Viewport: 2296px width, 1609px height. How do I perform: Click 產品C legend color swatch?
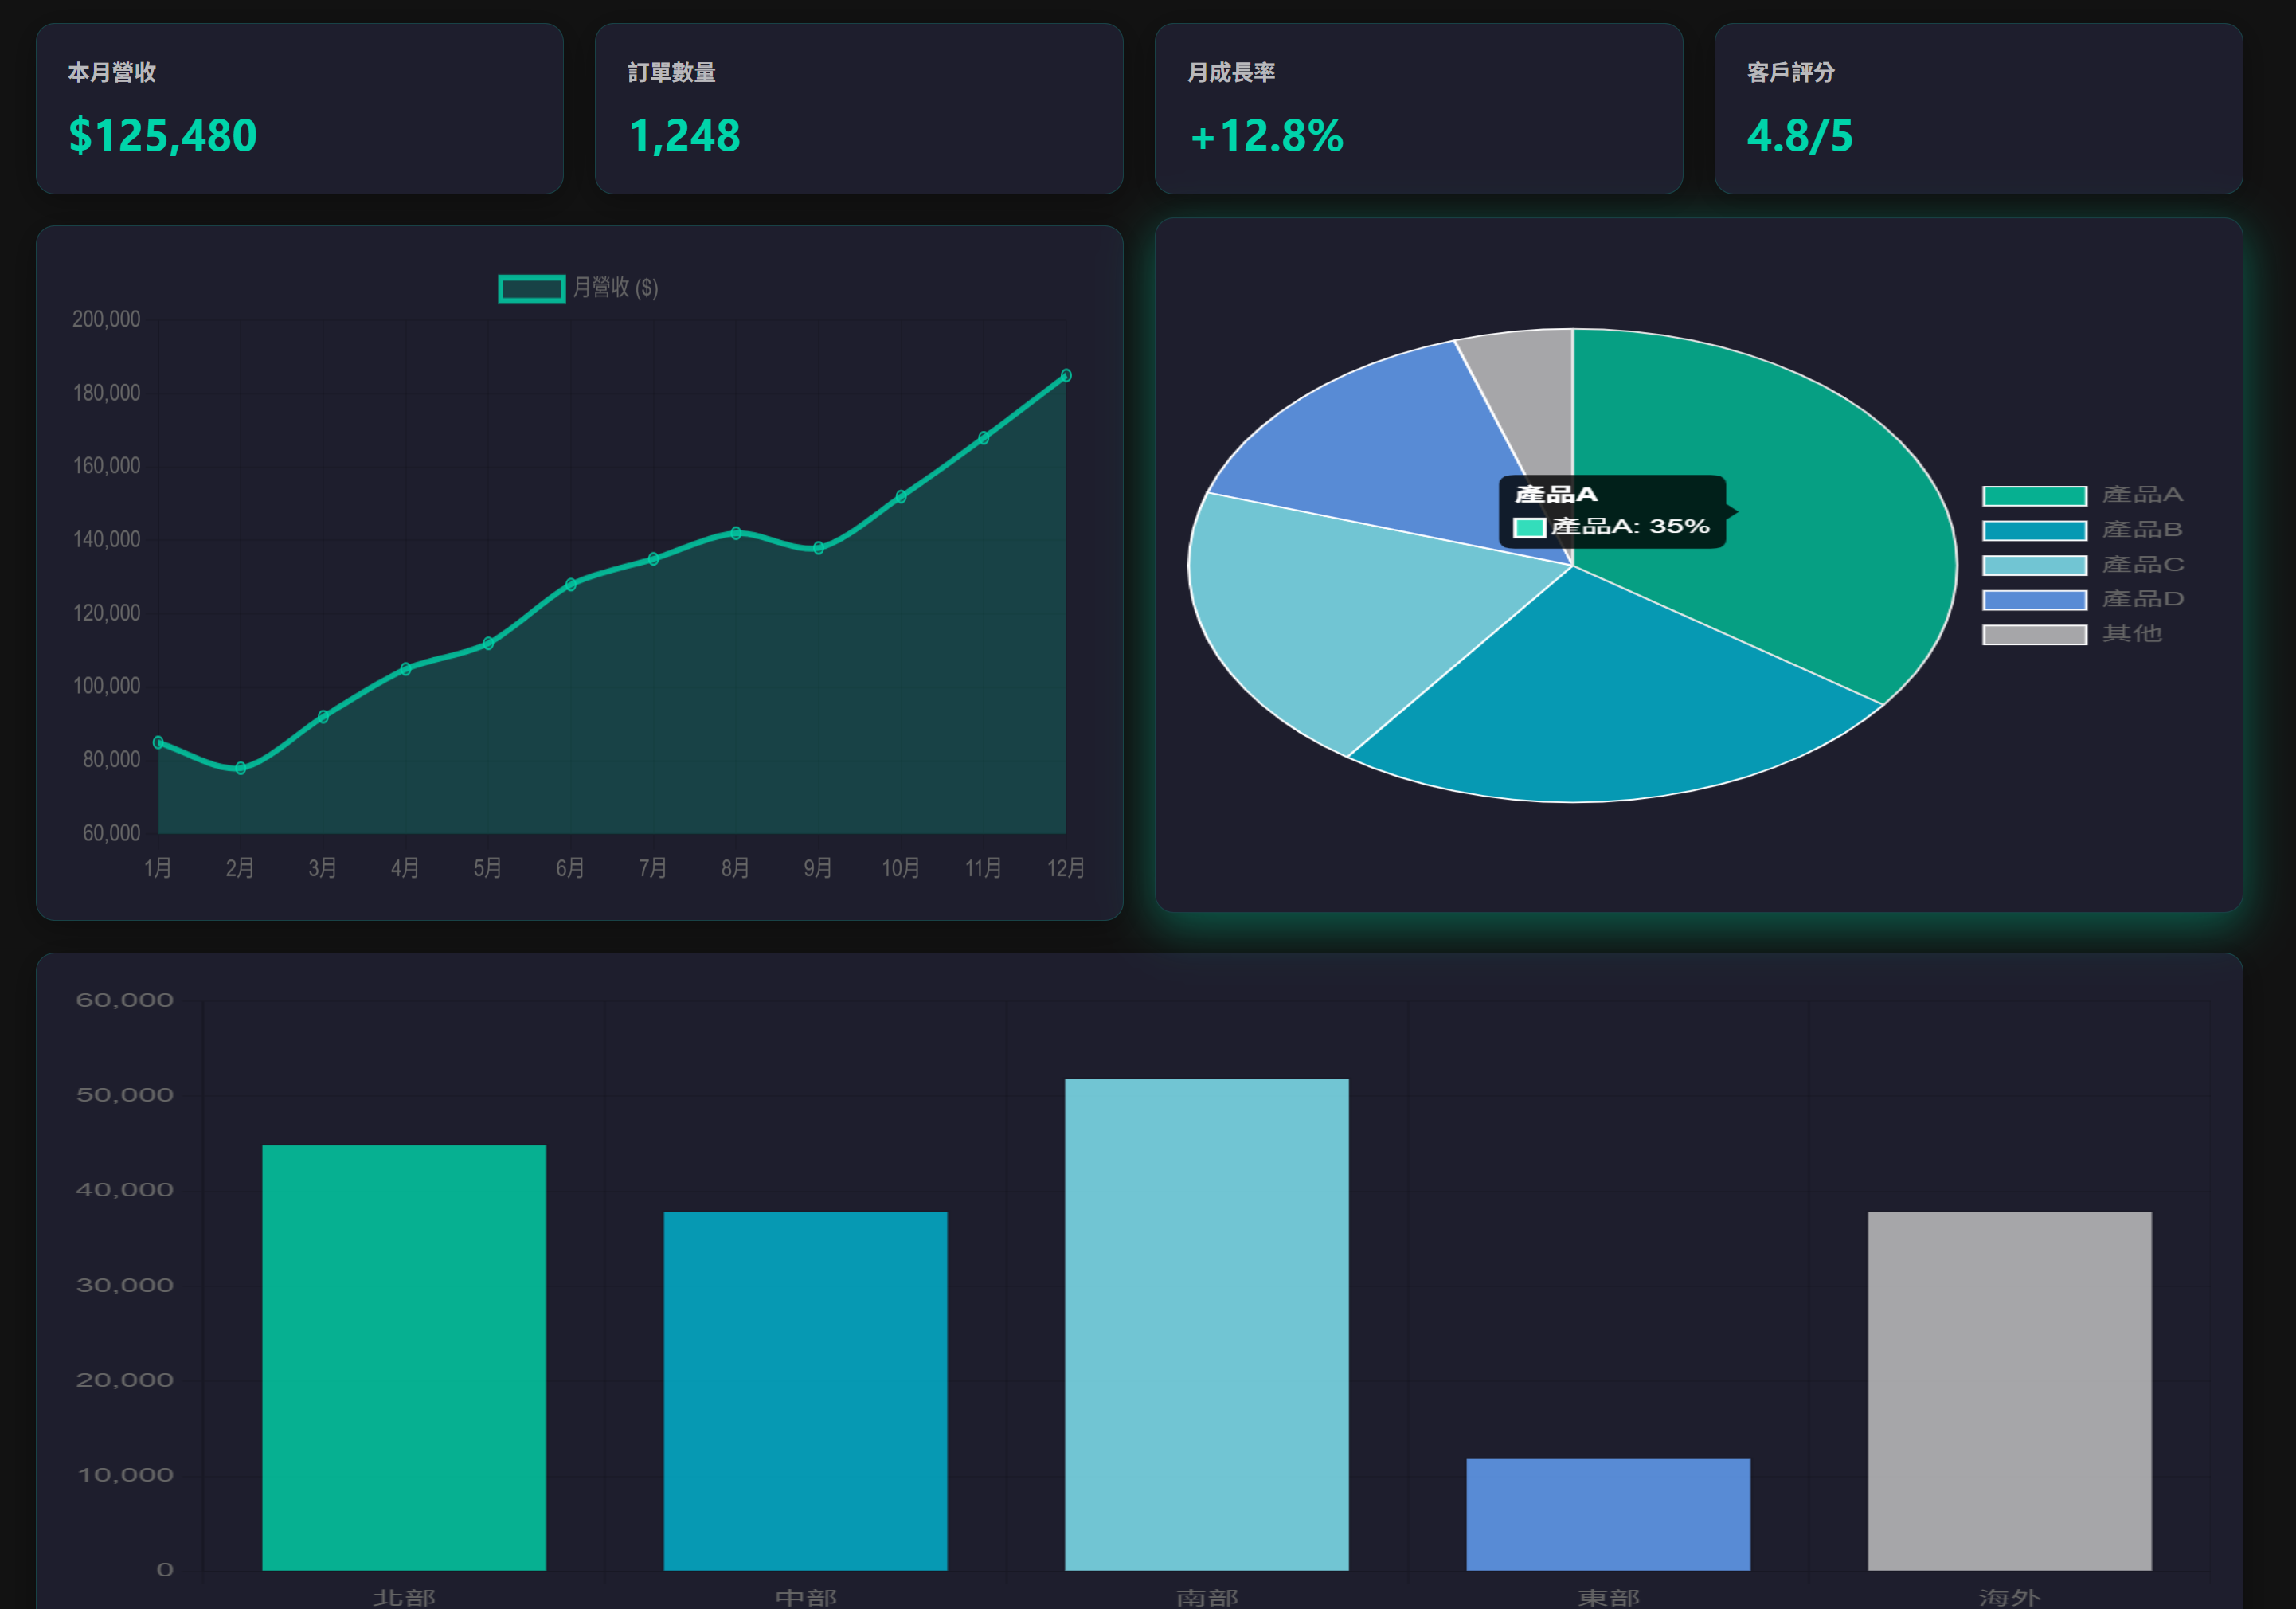pyautogui.click(x=2033, y=565)
